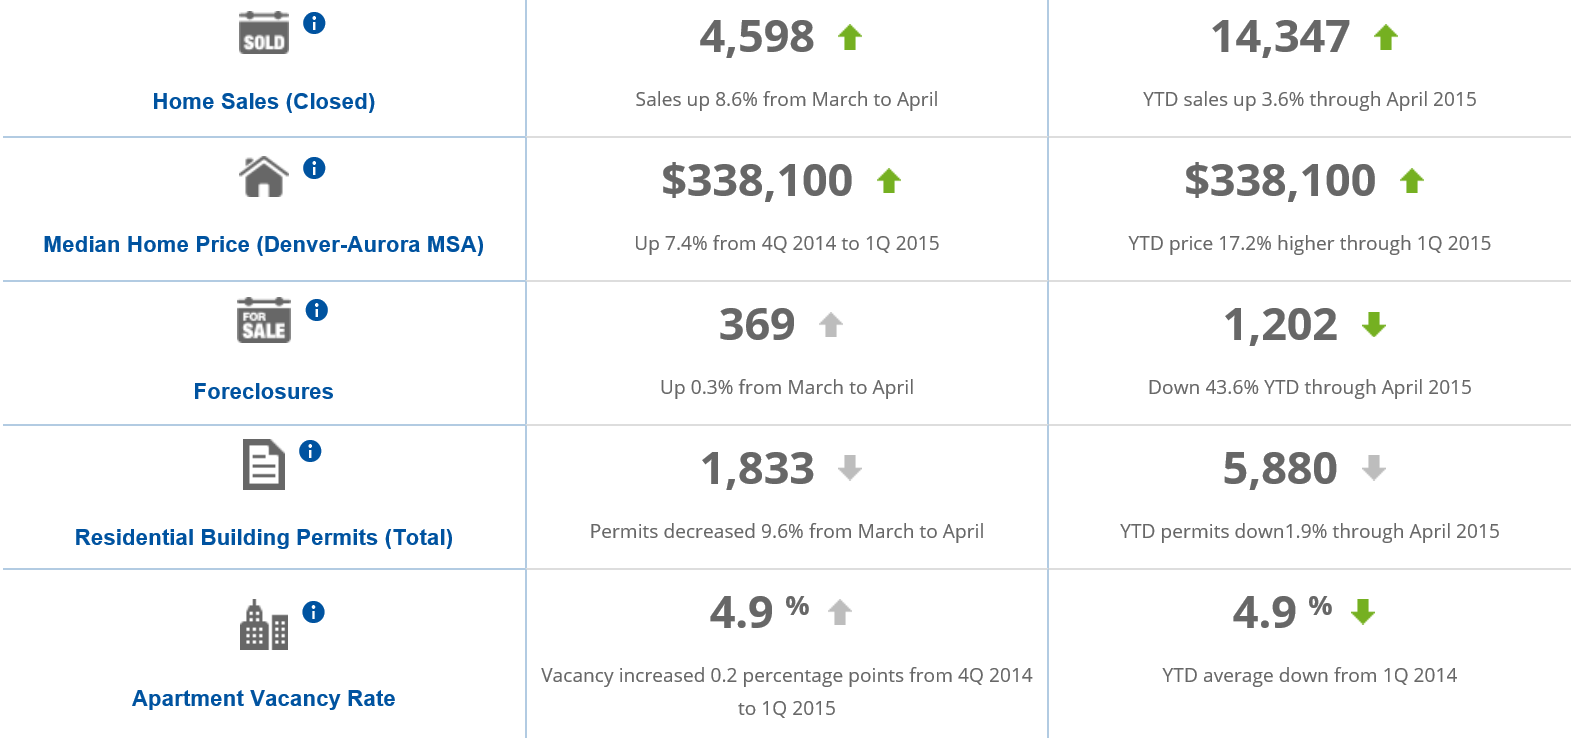The height and width of the screenshot is (738, 1580).
Task: Open info icon next to Foreclosures sign
Action: pyautogui.click(x=317, y=310)
